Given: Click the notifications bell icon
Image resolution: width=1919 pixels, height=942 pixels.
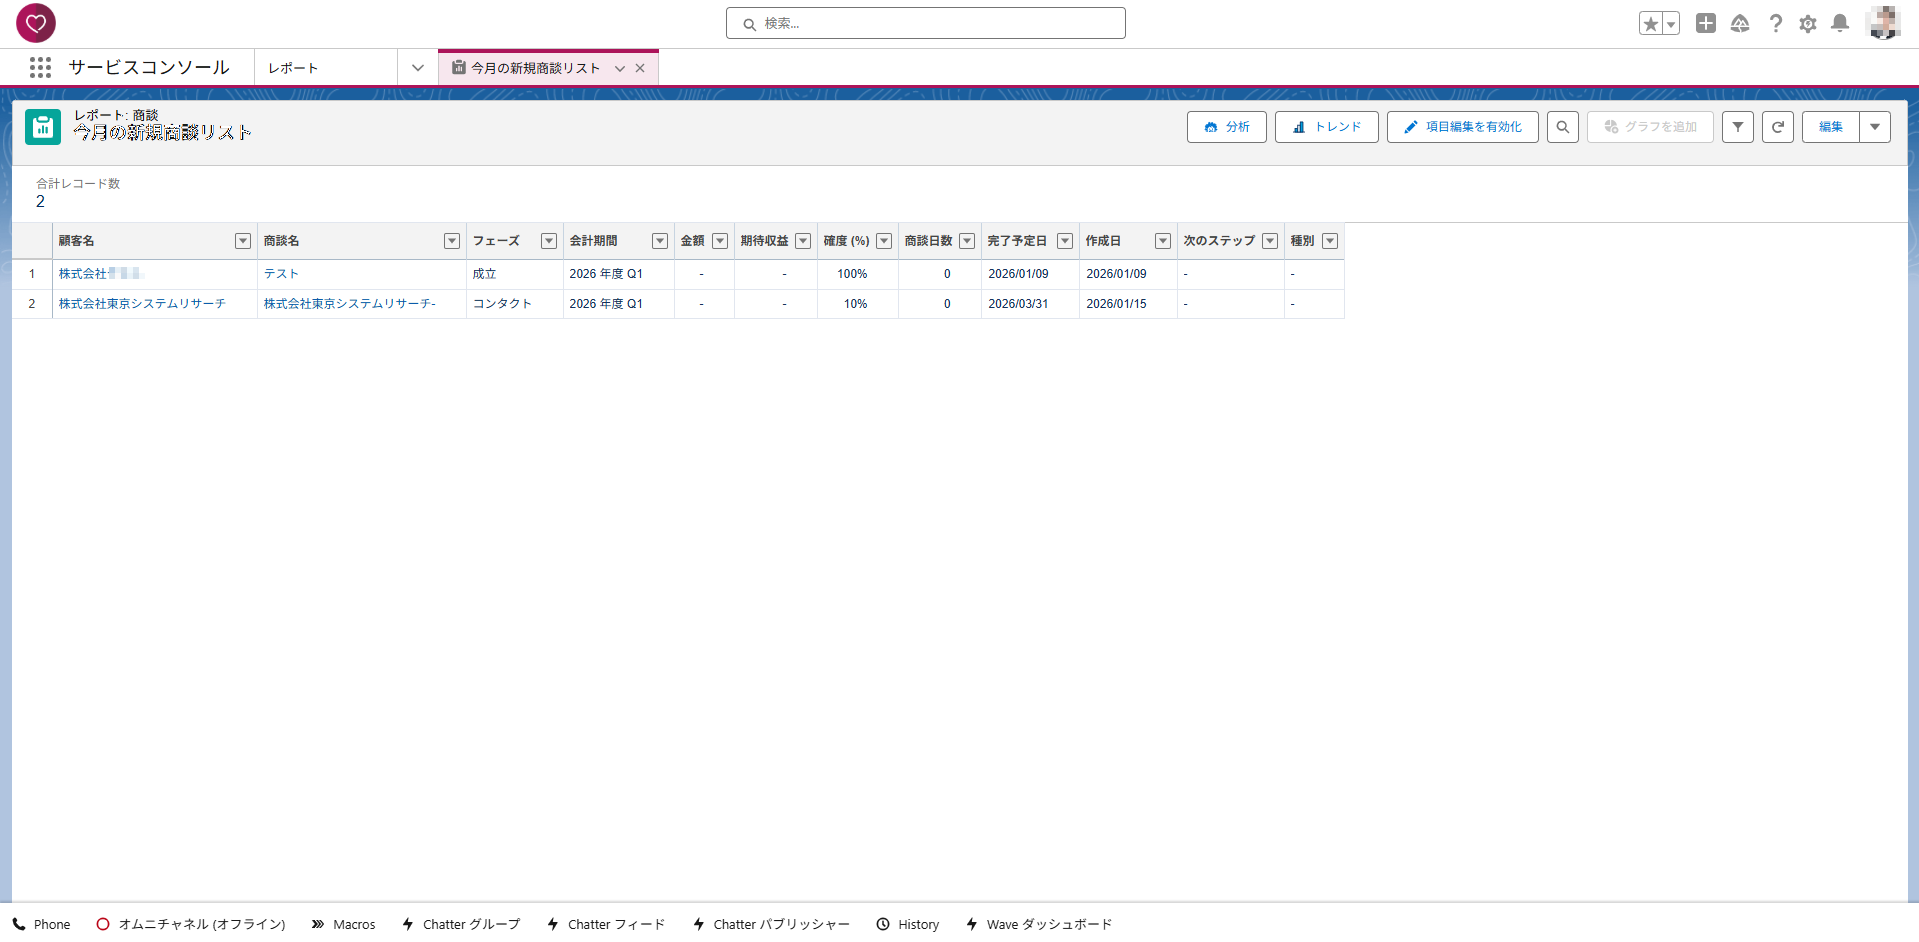Looking at the screenshot, I should pyautogui.click(x=1839, y=23).
